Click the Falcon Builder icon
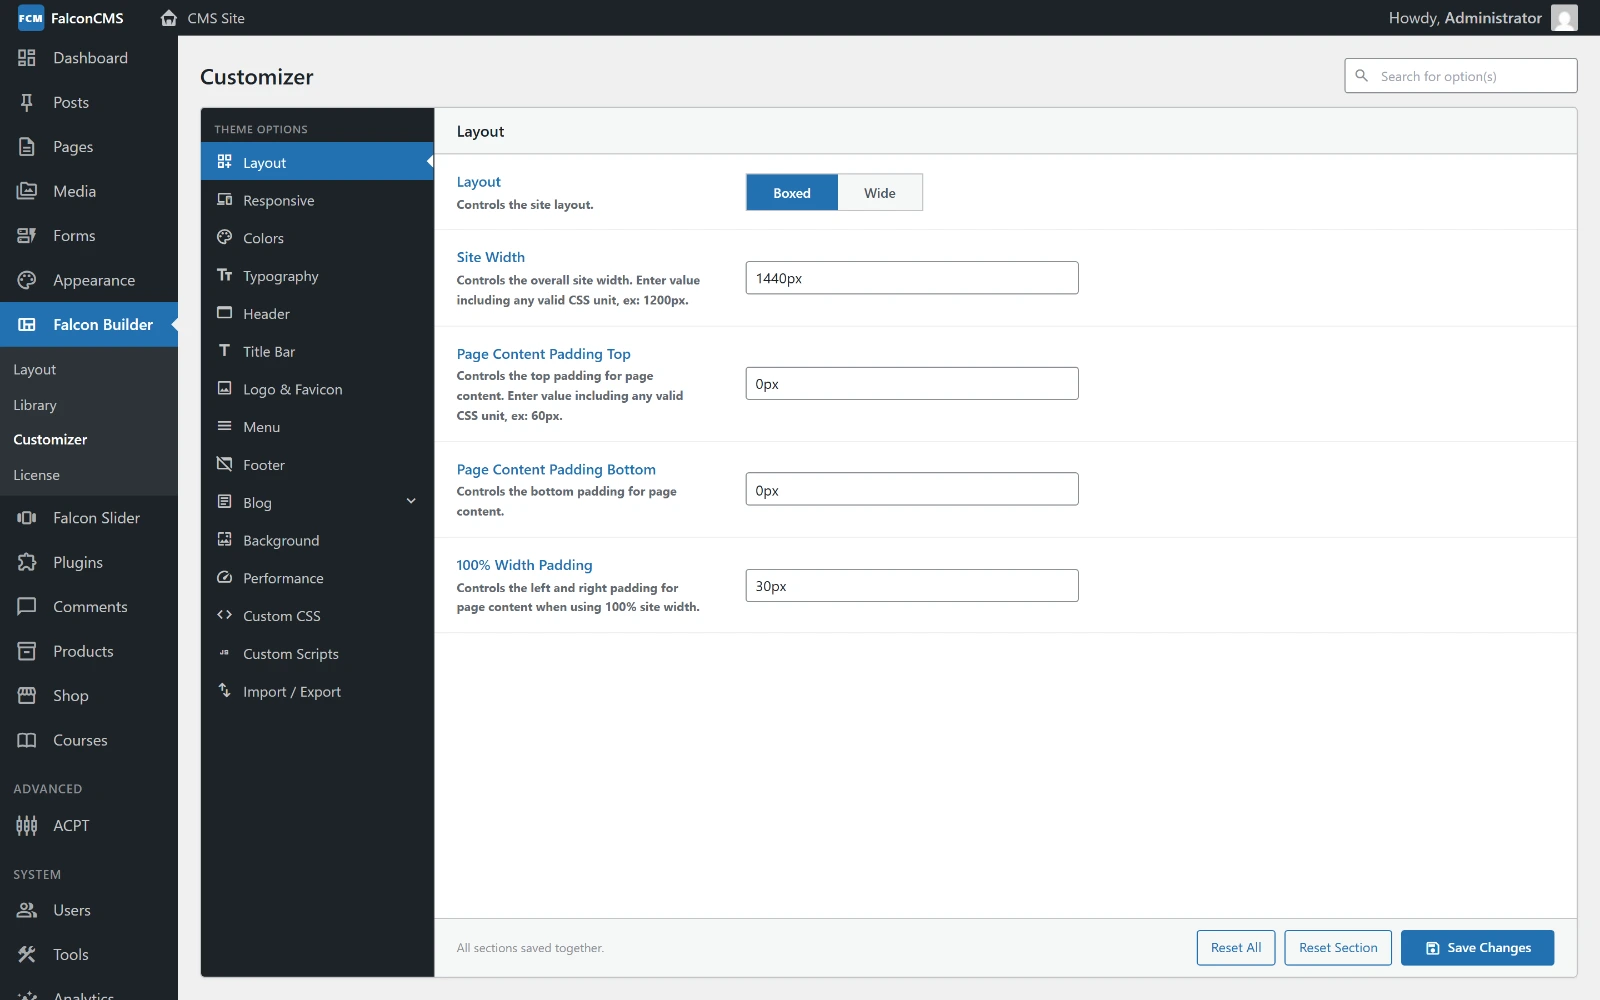 point(27,324)
